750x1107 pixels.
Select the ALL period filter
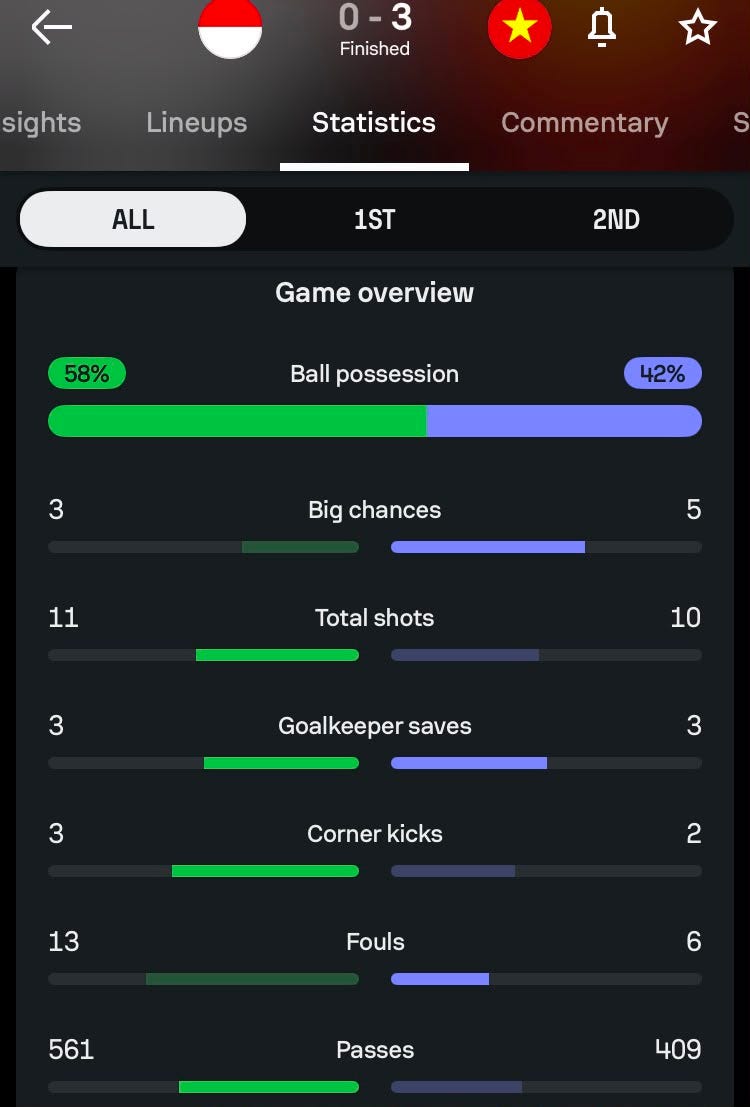(x=133, y=219)
